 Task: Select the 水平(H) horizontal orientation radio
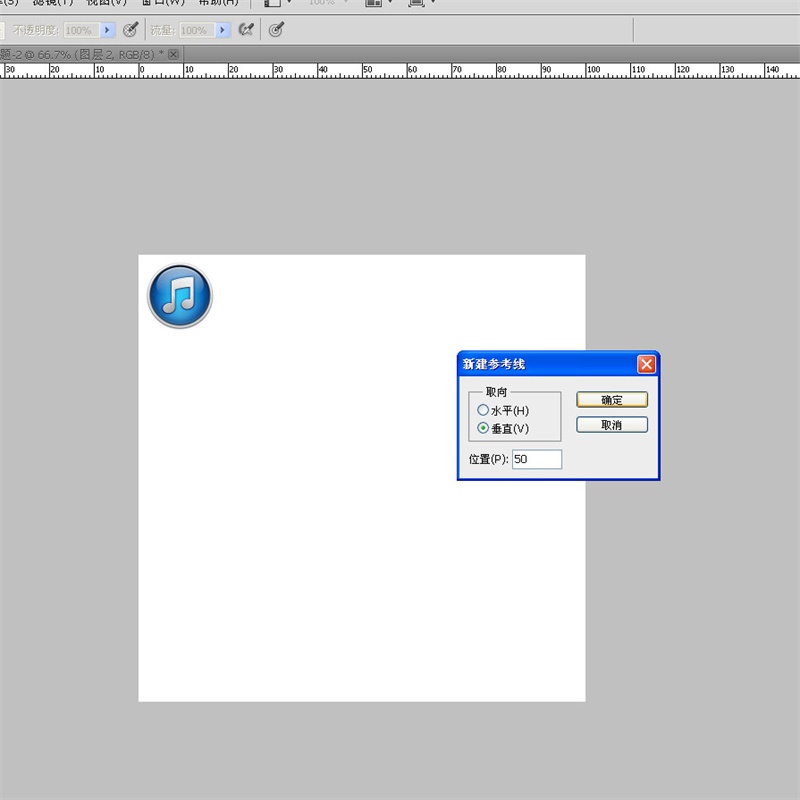pos(484,410)
